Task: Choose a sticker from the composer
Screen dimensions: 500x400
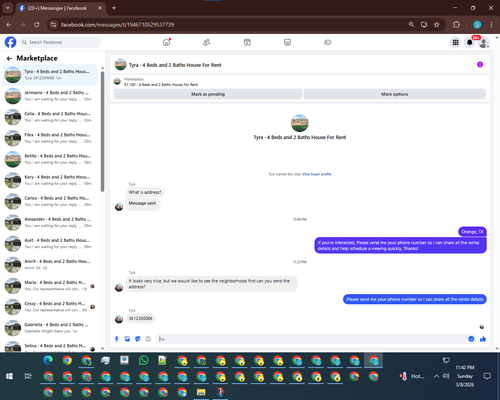Action: [138, 339]
